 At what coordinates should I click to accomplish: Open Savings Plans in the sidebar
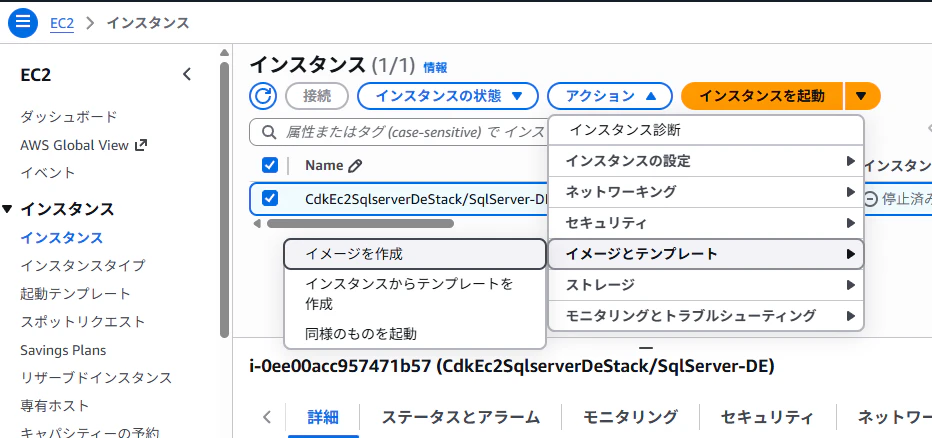63,350
